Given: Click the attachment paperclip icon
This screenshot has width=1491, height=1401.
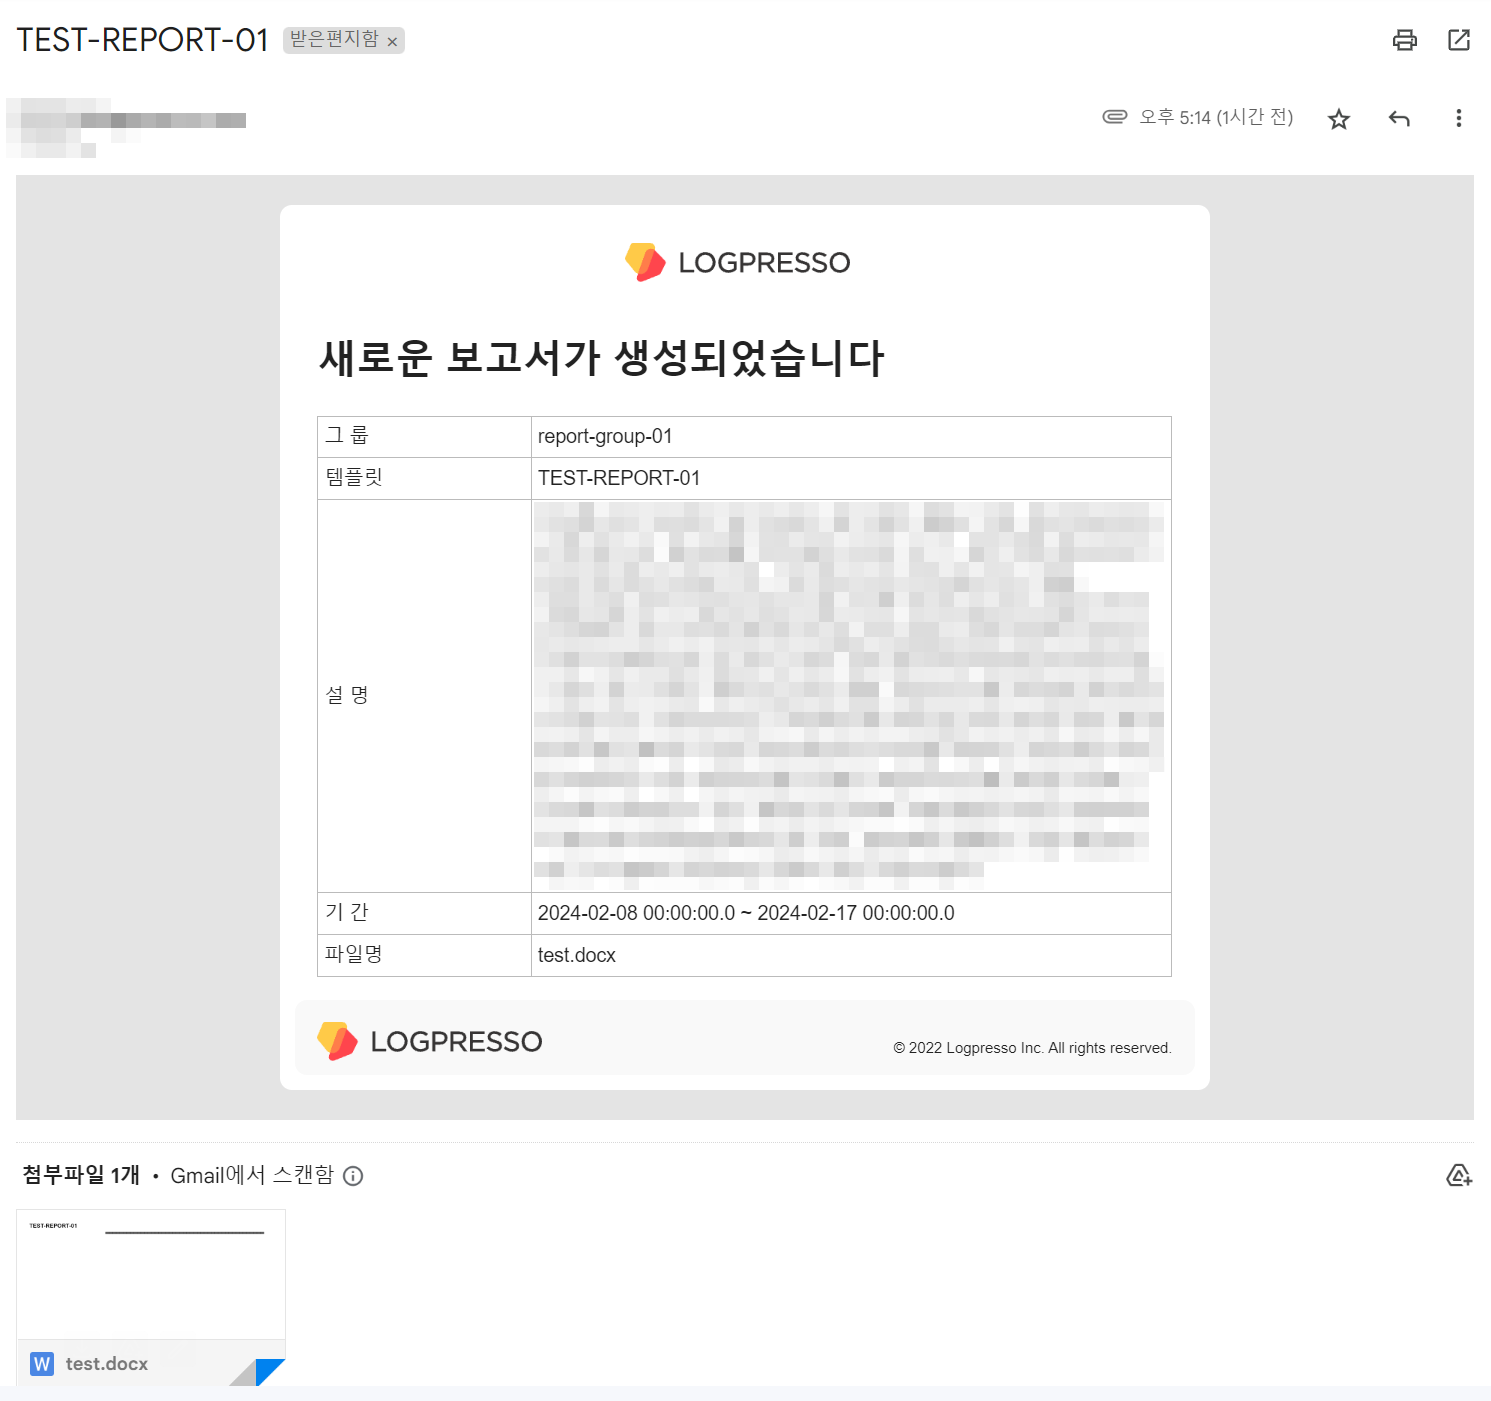Looking at the screenshot, I should (1115, 116).
